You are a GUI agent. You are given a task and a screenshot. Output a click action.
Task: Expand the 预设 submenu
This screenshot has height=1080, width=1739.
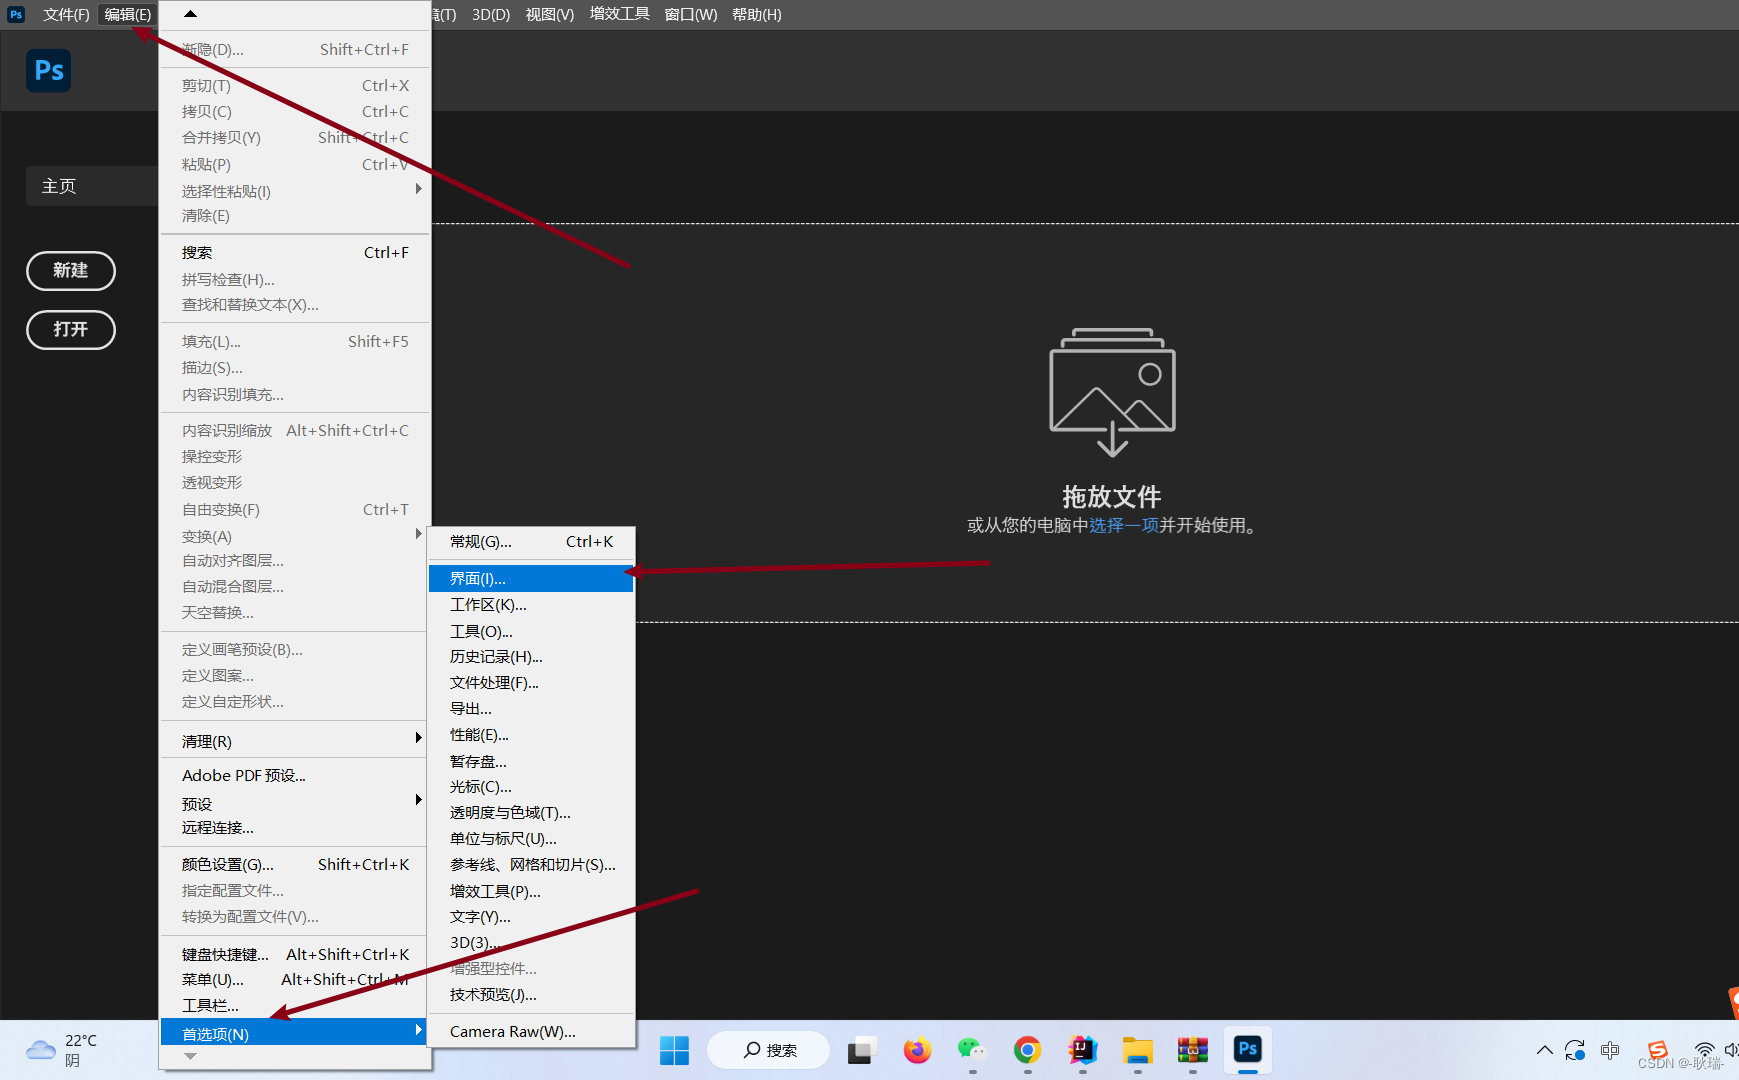click(295, 803)
